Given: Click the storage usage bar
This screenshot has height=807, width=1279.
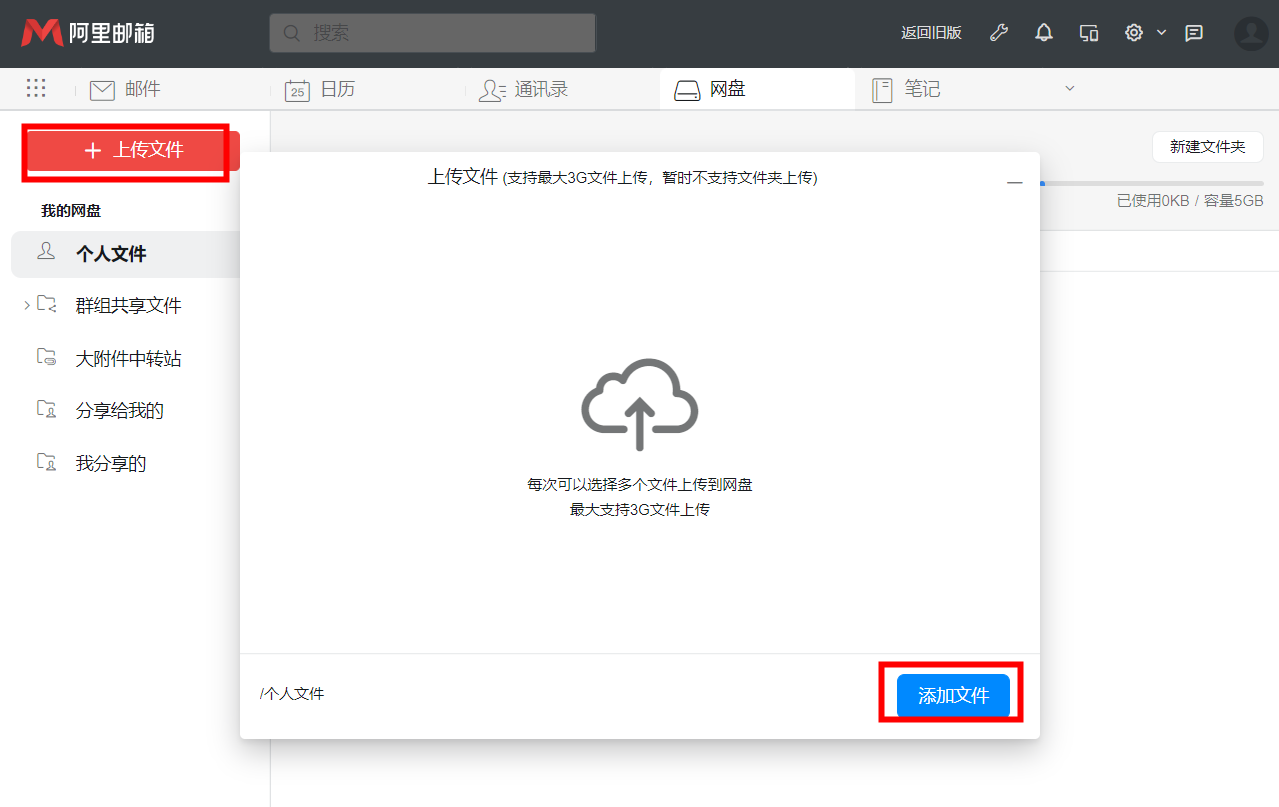Looking at the screenshot, I should tap(1151, 183).
